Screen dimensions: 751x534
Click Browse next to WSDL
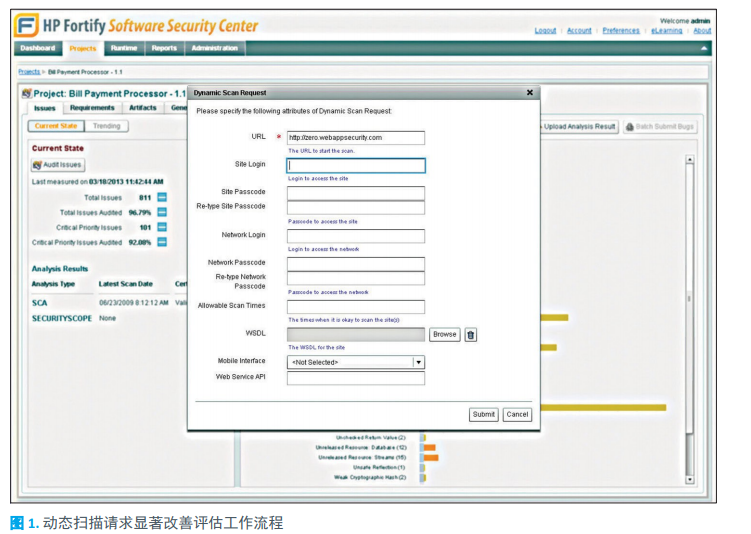point(444,334)
